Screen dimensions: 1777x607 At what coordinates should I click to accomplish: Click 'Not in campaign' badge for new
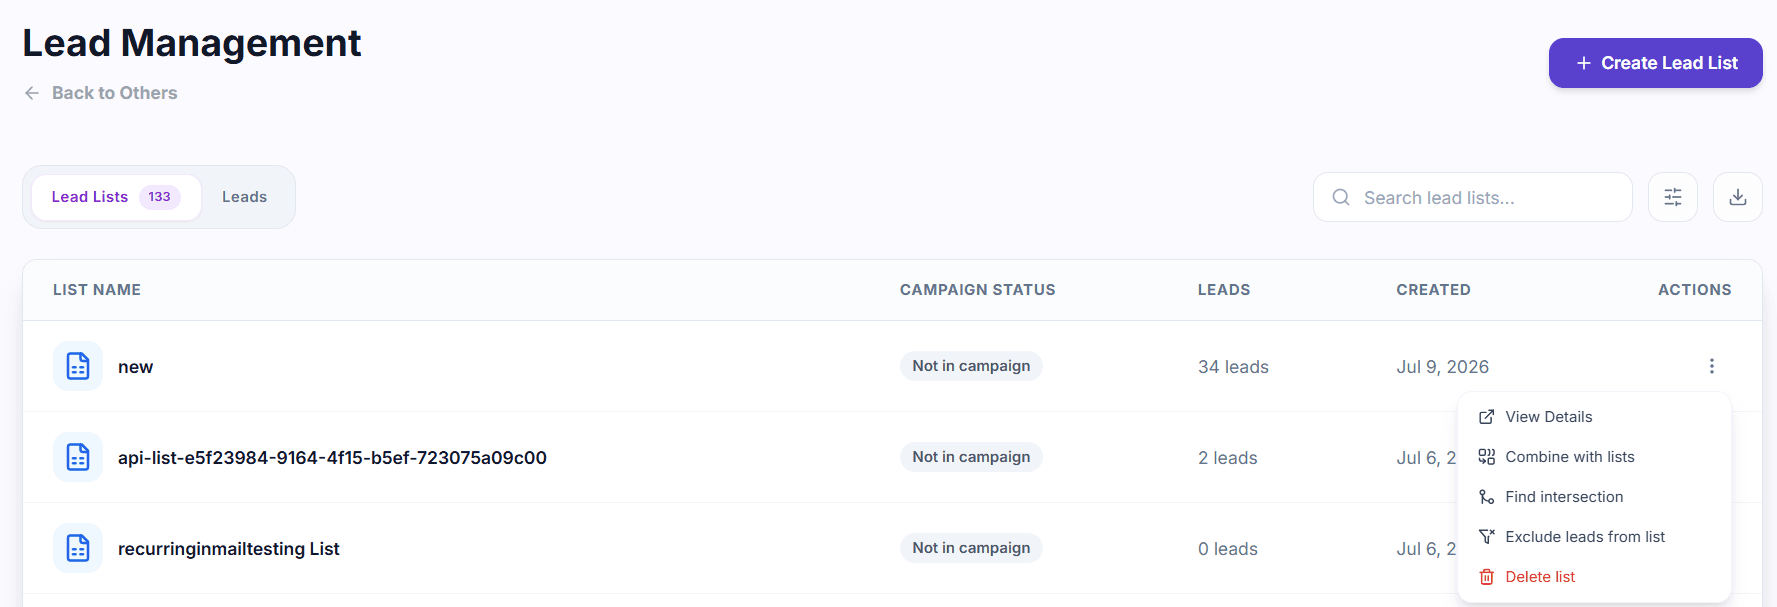click(x=971, y=366)
